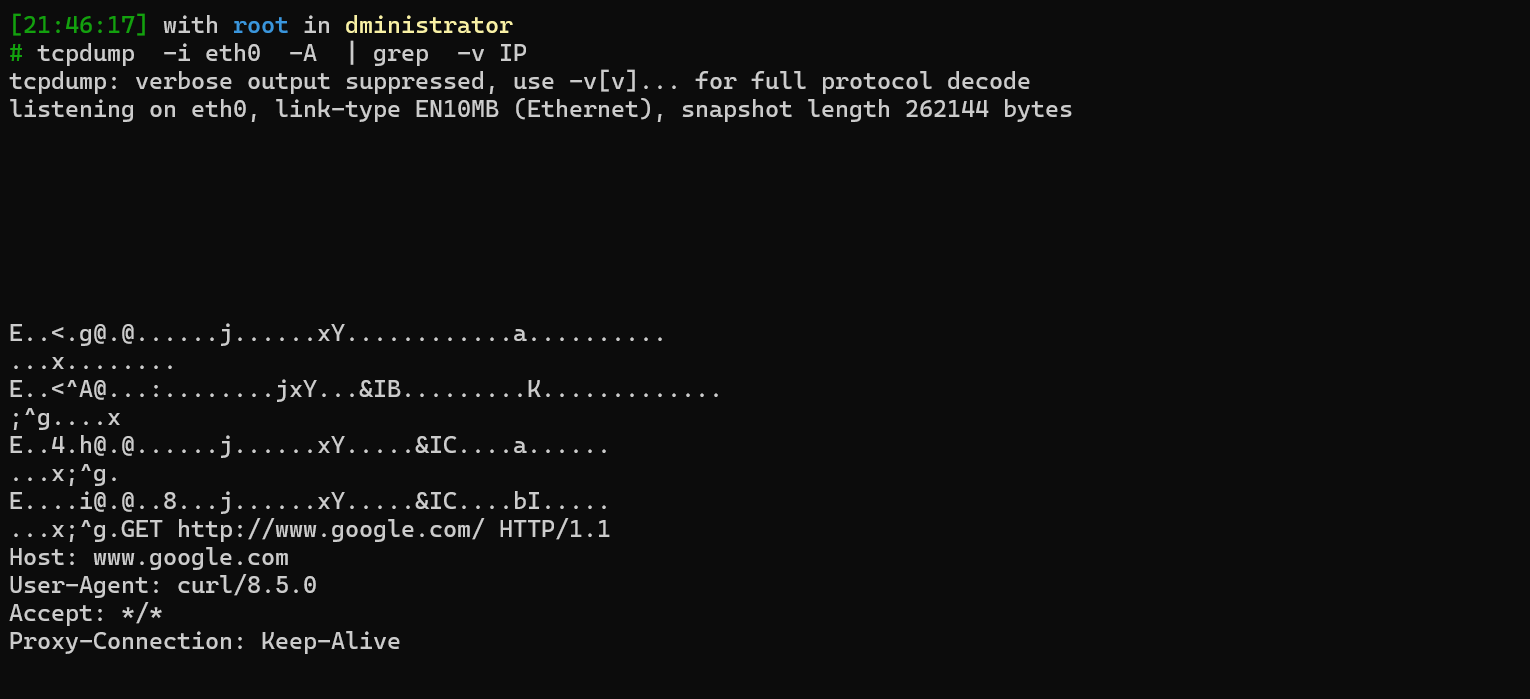Click the green # prompt symbol
1530x699 pixels.
pos(15,53)
